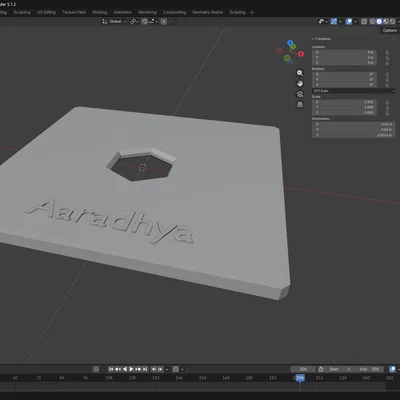Switch to Animation workspace tab

(x=123, y=12)
